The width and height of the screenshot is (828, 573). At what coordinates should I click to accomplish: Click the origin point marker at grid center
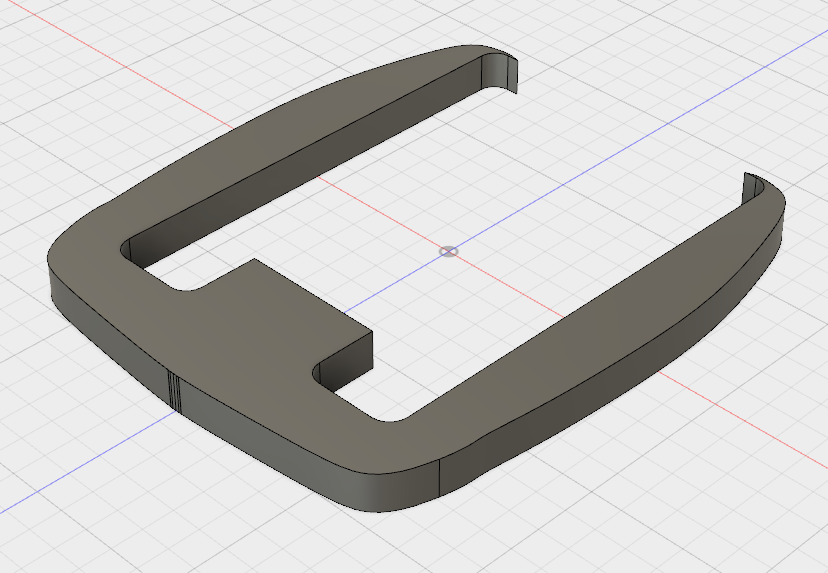[449, 251]
